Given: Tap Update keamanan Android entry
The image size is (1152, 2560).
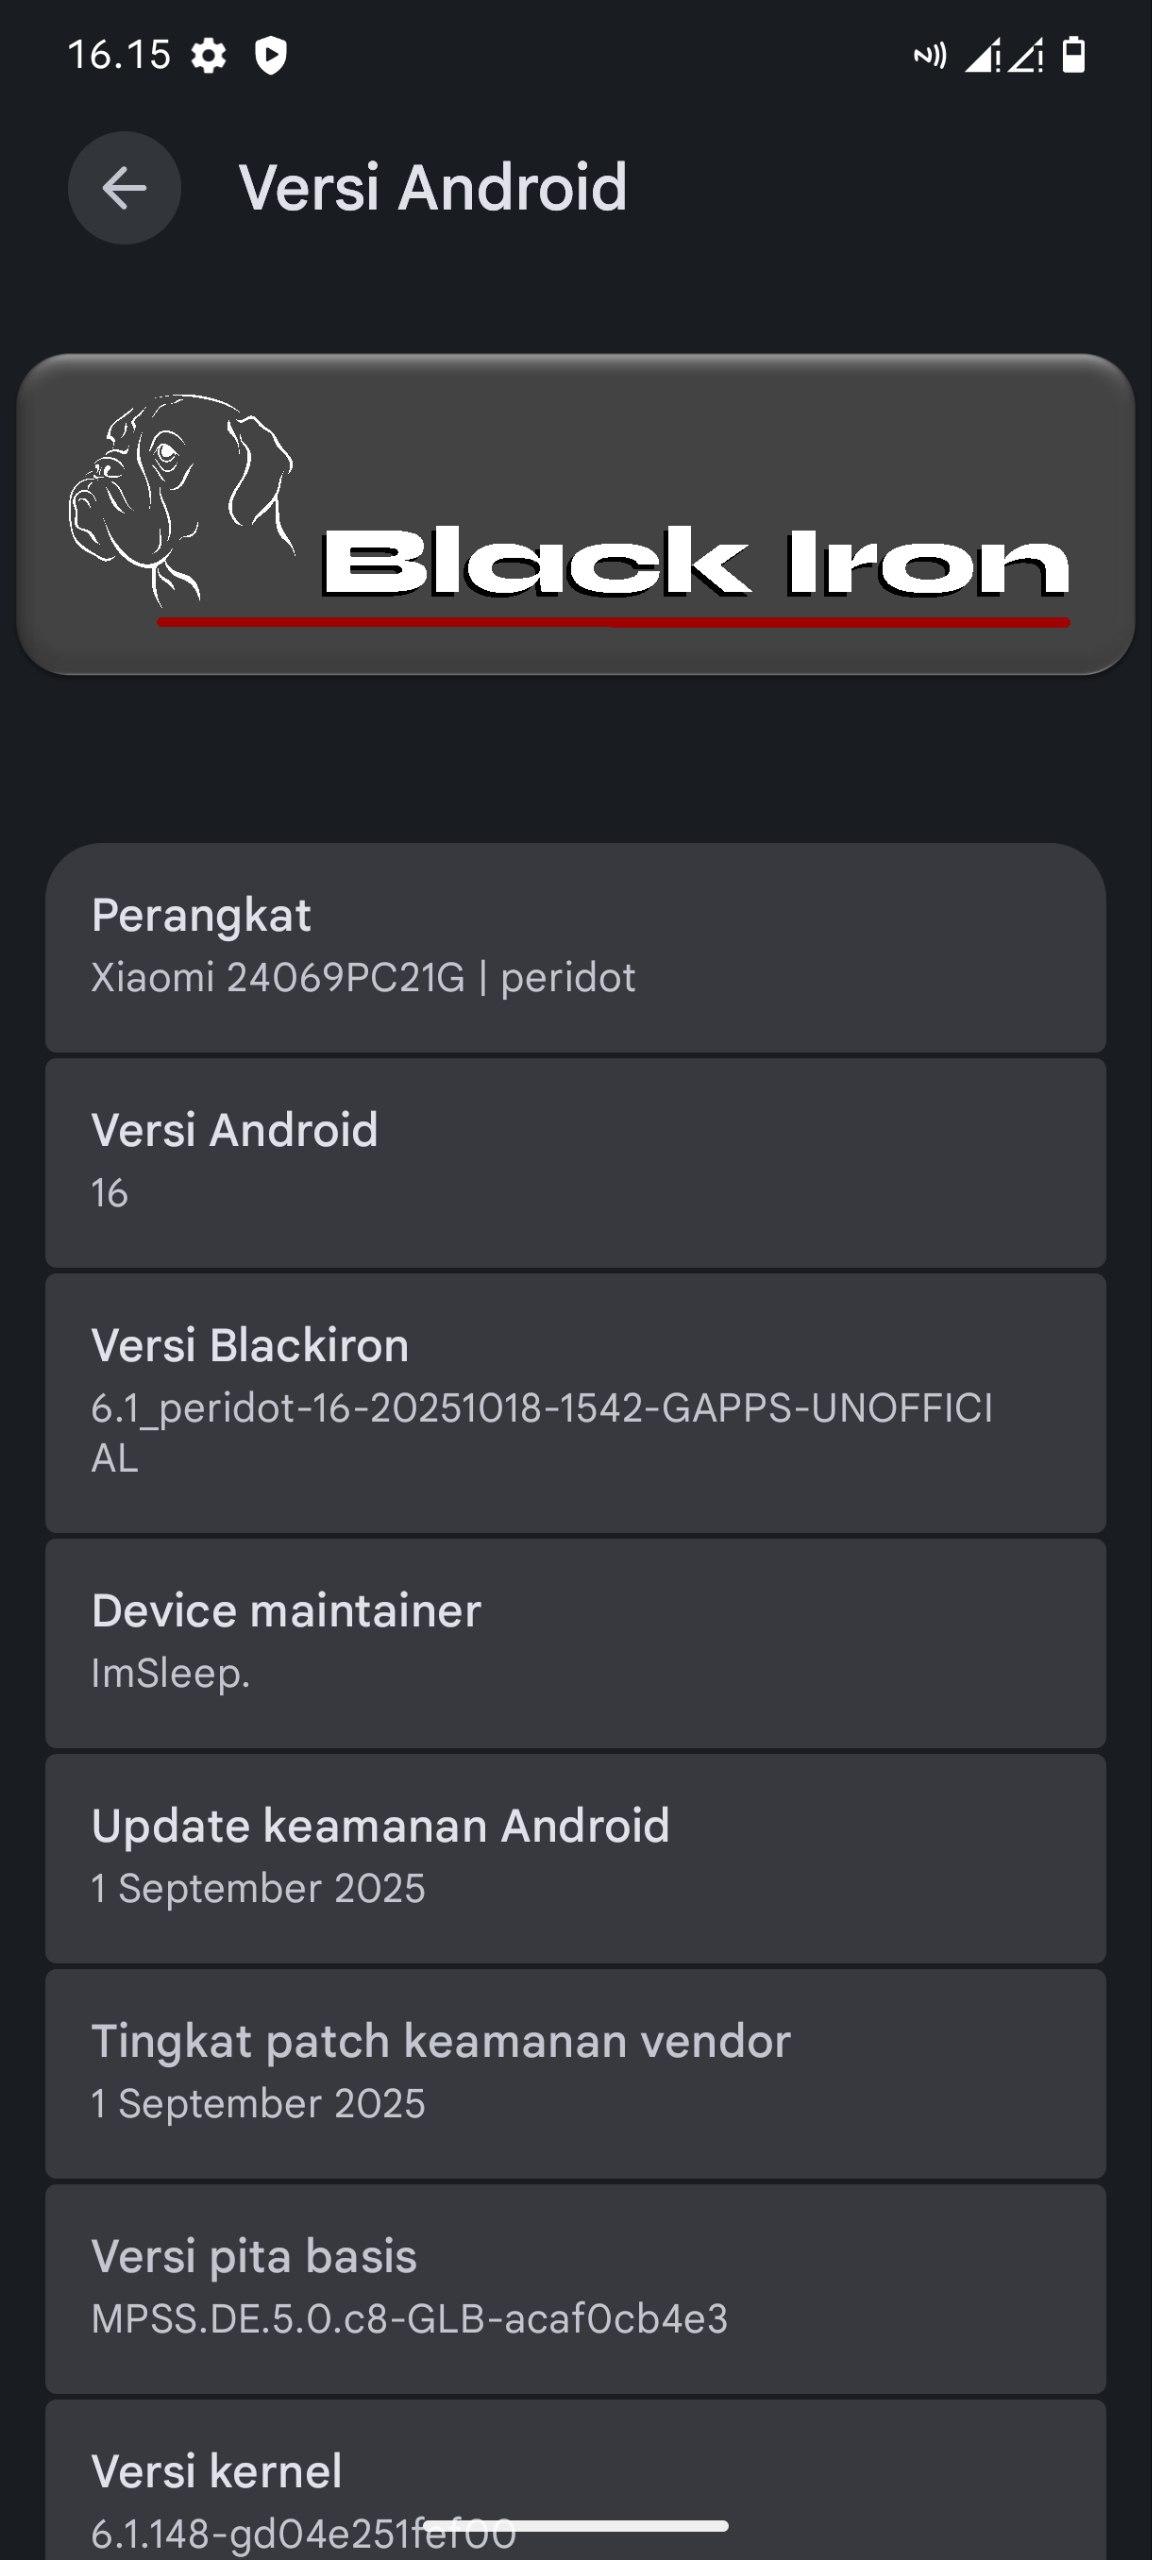Looking at the screenshot, I should tap(575, 1856).
